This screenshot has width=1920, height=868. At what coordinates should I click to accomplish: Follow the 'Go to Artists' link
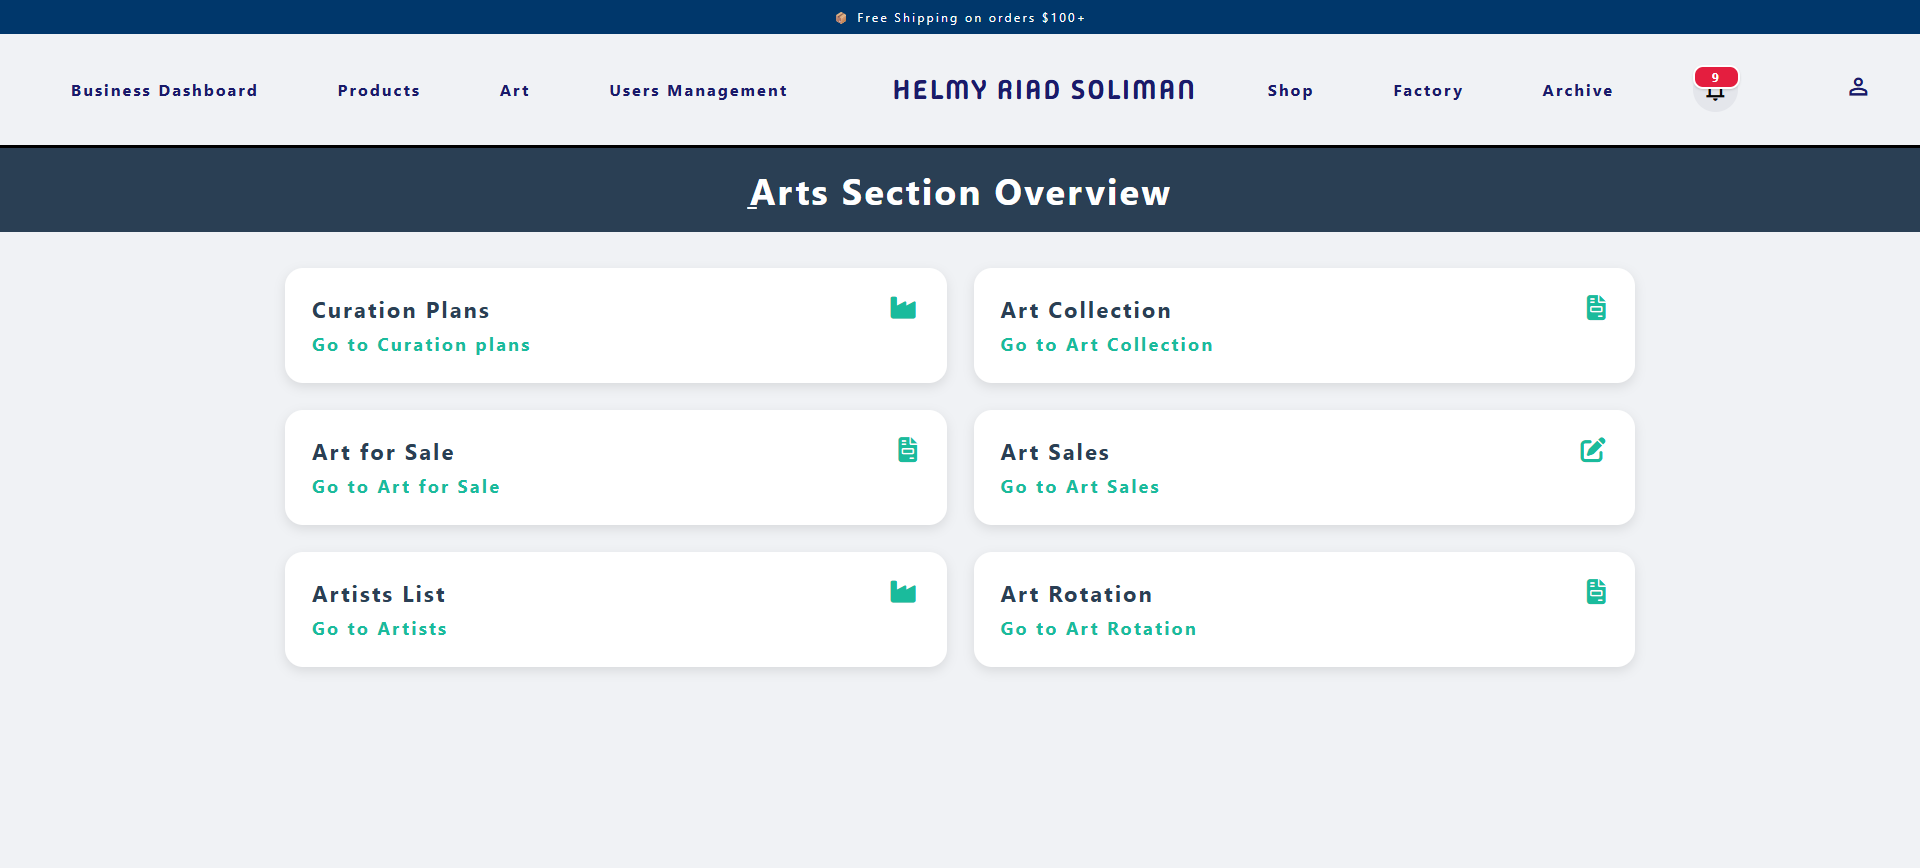pos(380,629)
